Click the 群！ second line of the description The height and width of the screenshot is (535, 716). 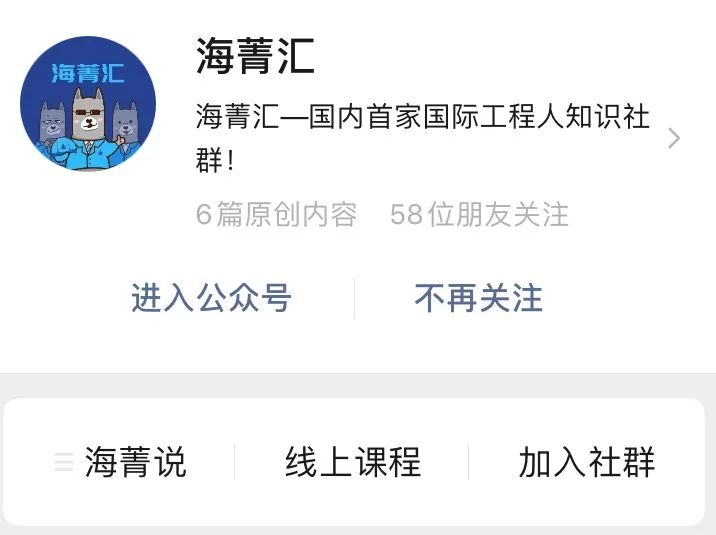point(215,160)
